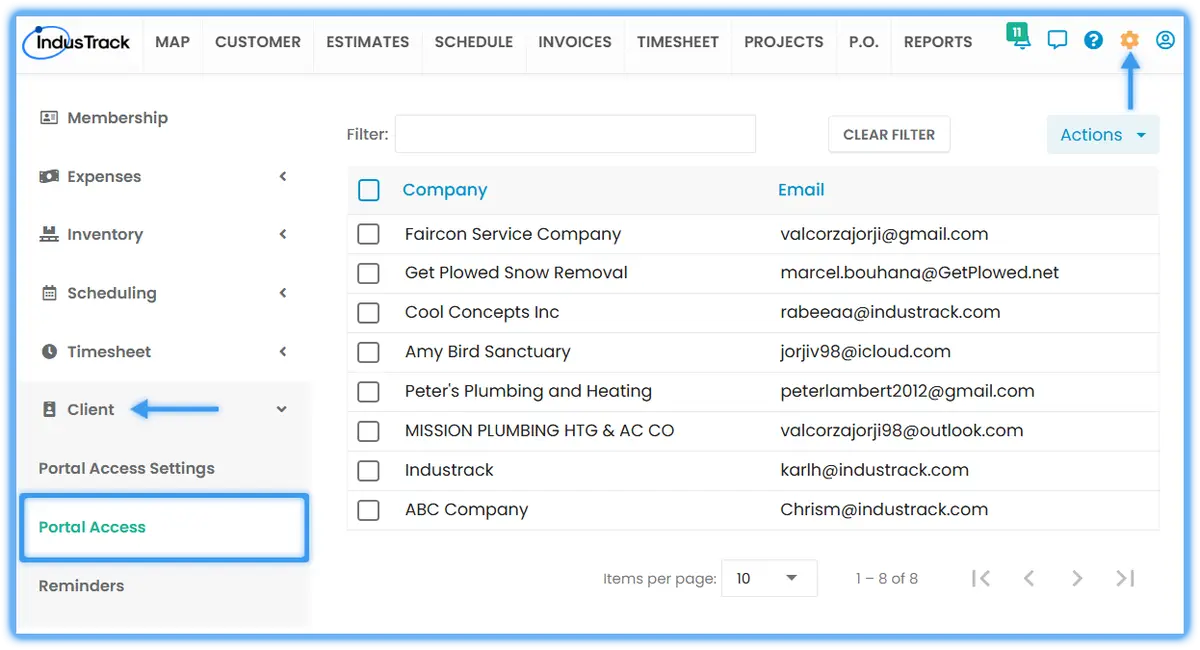The width and height of the screenshot is (1200, 650).
Task: Open the settings gear icon
Action: [1129, 40]
